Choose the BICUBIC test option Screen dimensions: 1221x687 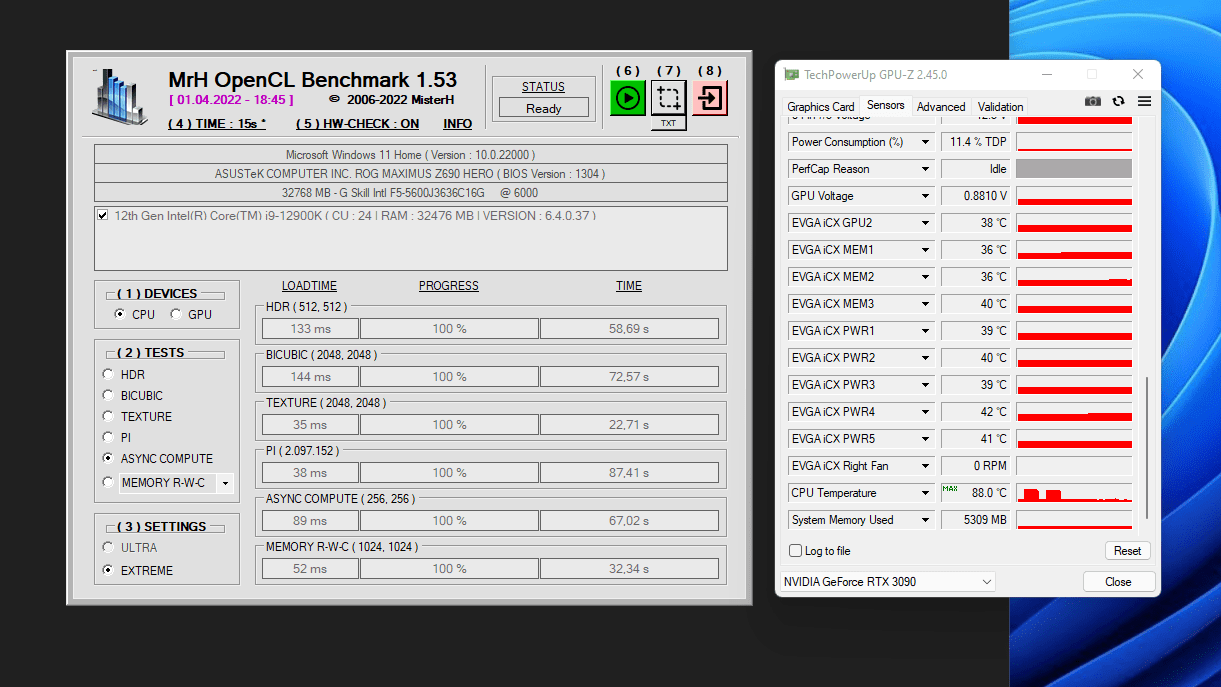108,395
